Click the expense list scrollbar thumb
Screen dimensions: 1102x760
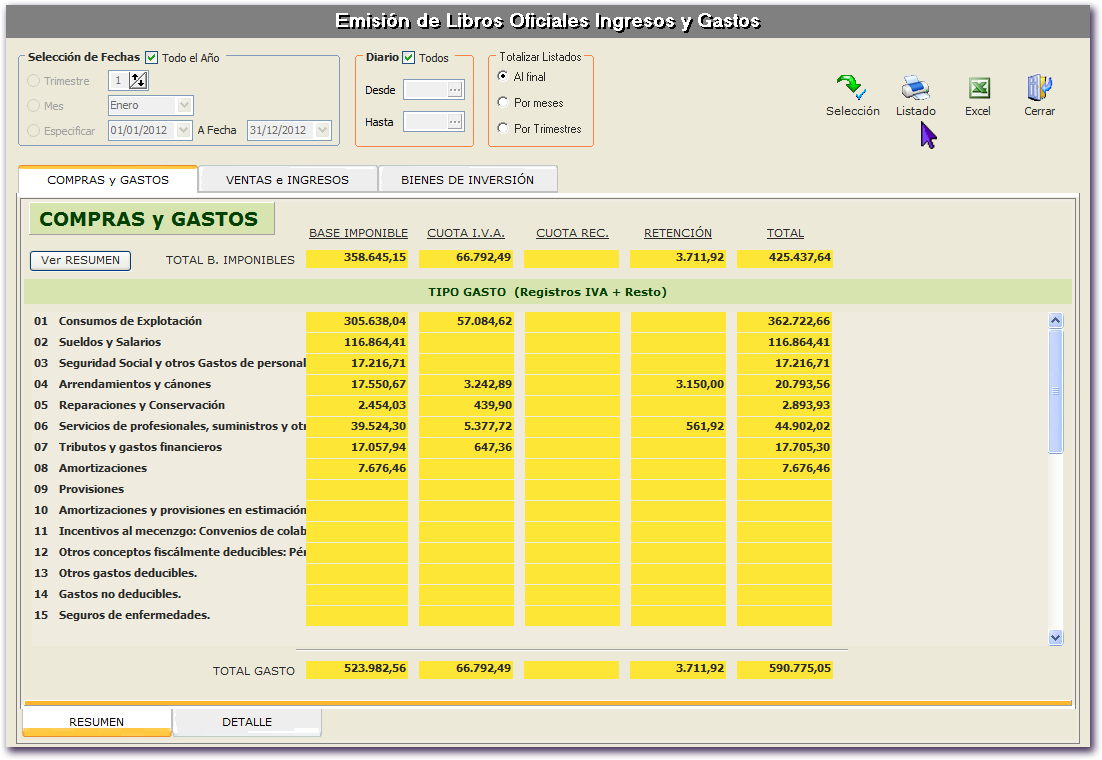pyautogui.click(x=1055, y=391)
